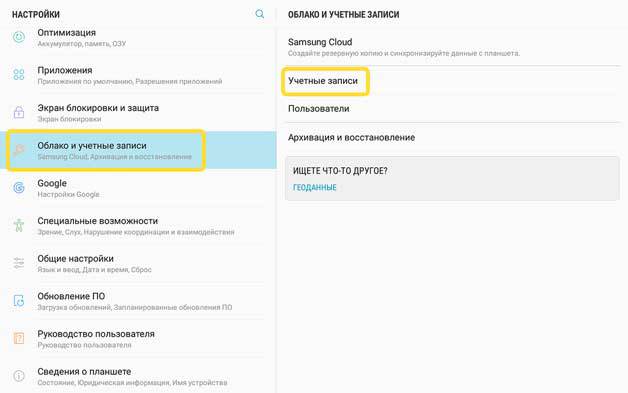Viewport: 628px width, 393px height.
Task: Select Облако и учетные записи in sidebar
Action: pos(138,150)
